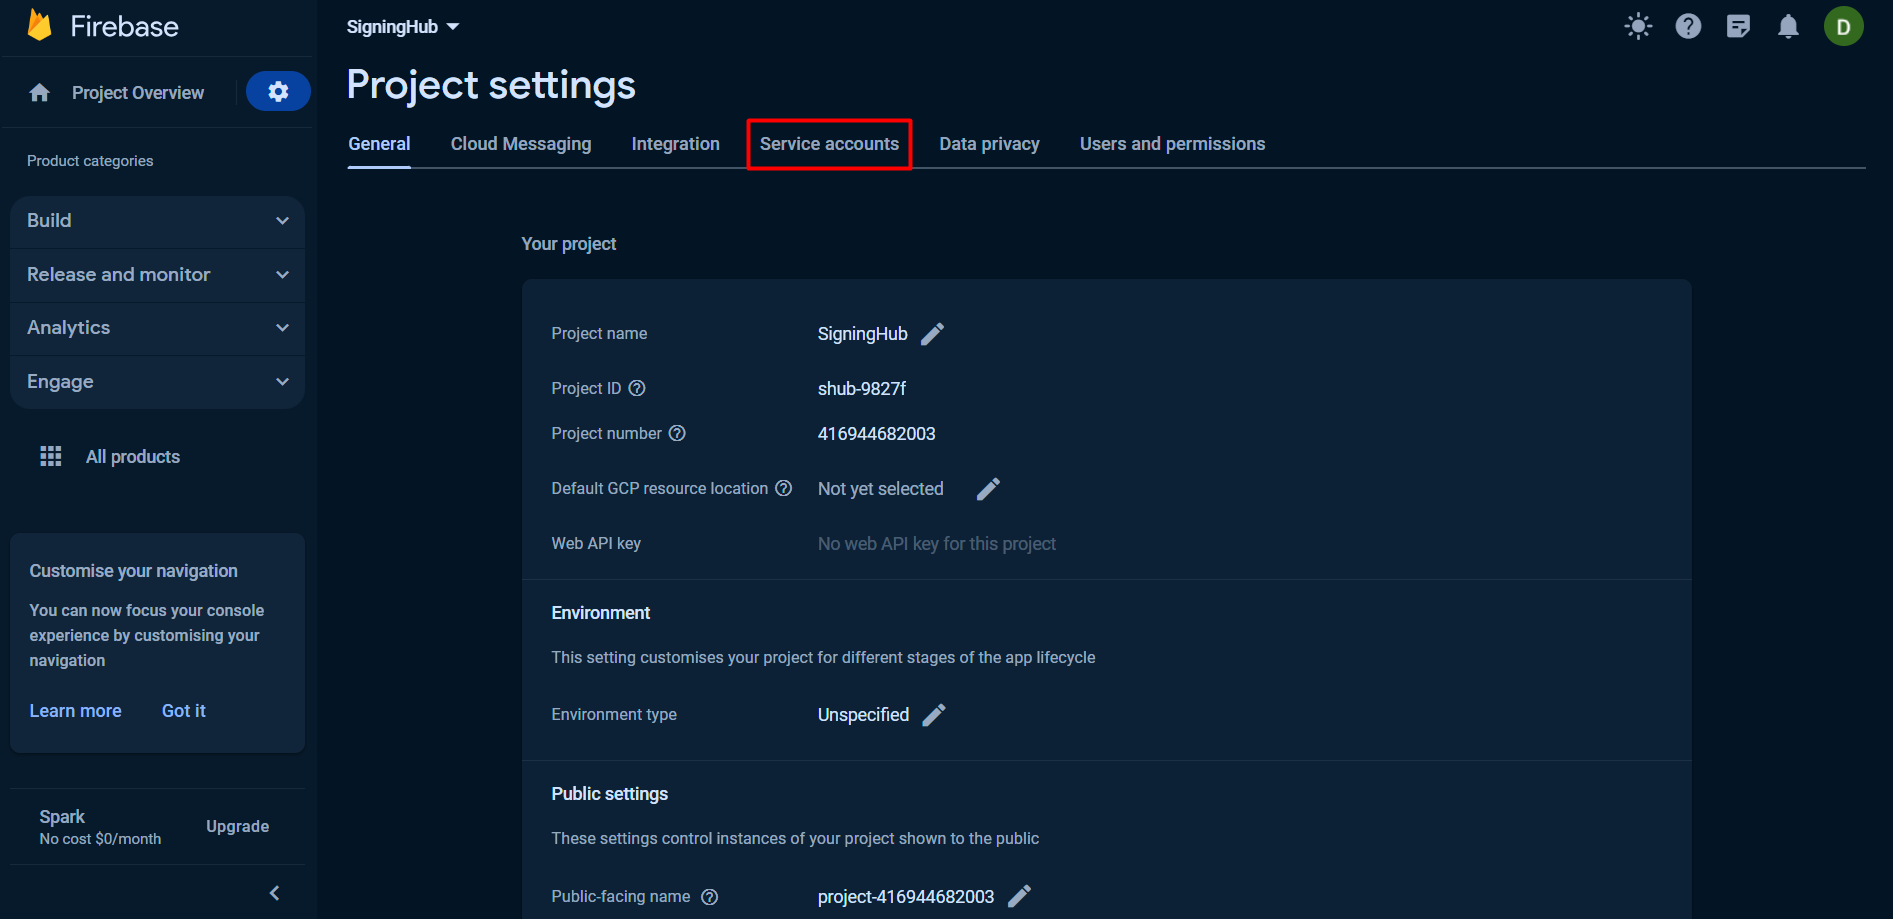Click the SigningHub project name value
The image size is (1893, 919).
click(x=862, y=334)
